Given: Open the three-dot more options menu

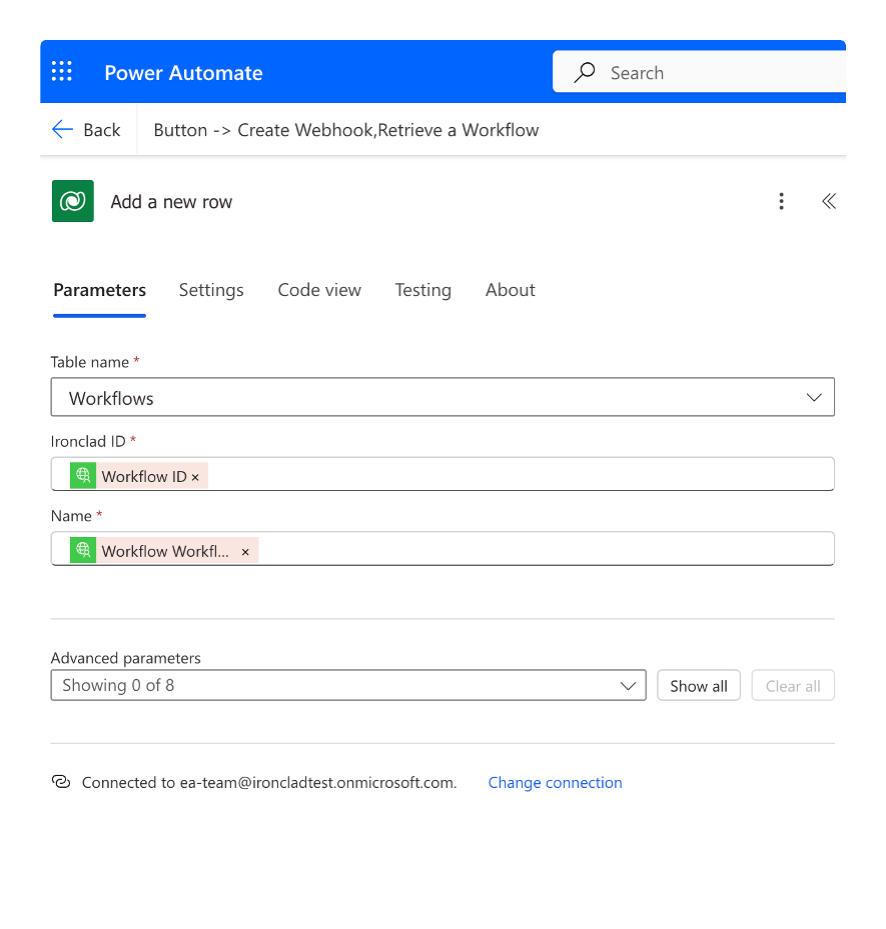Looking at the screenshot, I should click(x=781, y=201).
